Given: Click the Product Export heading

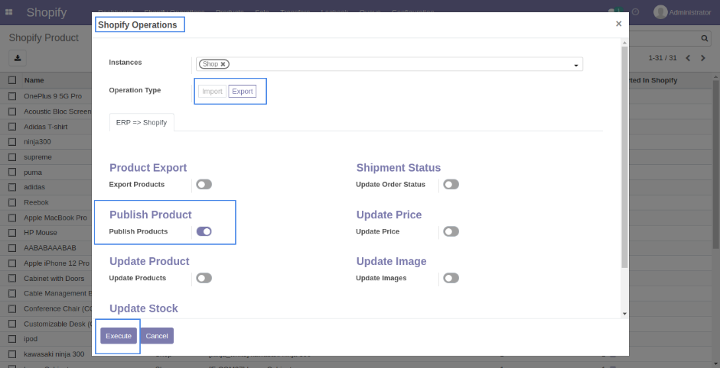Looking at the screenshot, I should click(148, 168).
